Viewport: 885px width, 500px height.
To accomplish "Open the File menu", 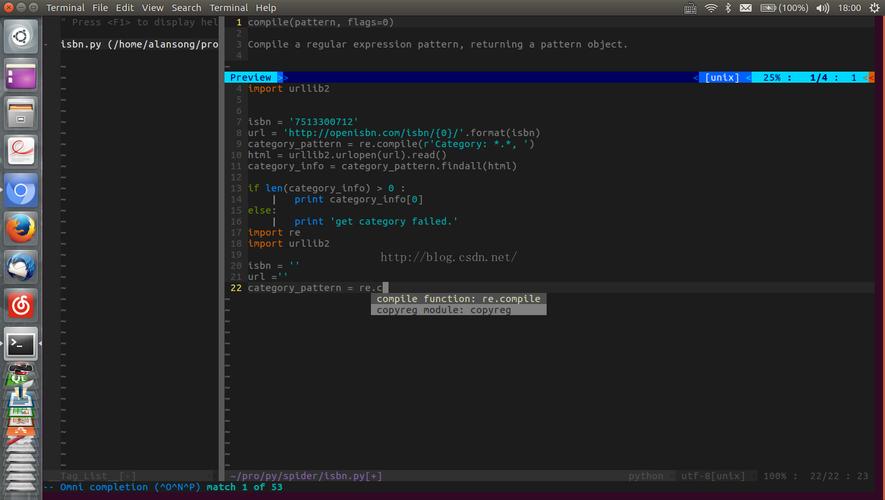I will [100, 8].
